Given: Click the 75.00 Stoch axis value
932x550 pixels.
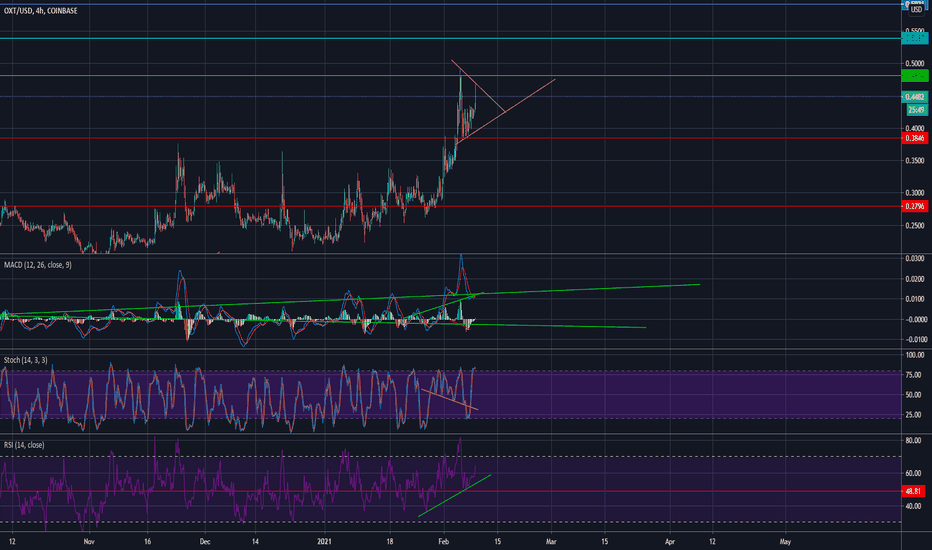Looking at the screenshot, I should pos(913,375).
